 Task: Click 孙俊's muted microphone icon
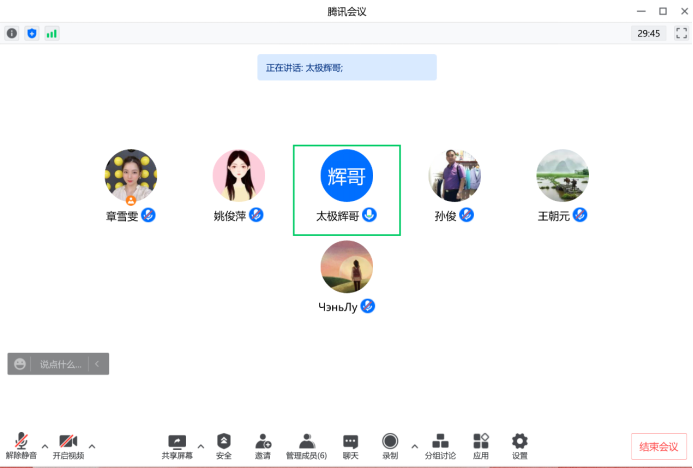tap(466, 215)
